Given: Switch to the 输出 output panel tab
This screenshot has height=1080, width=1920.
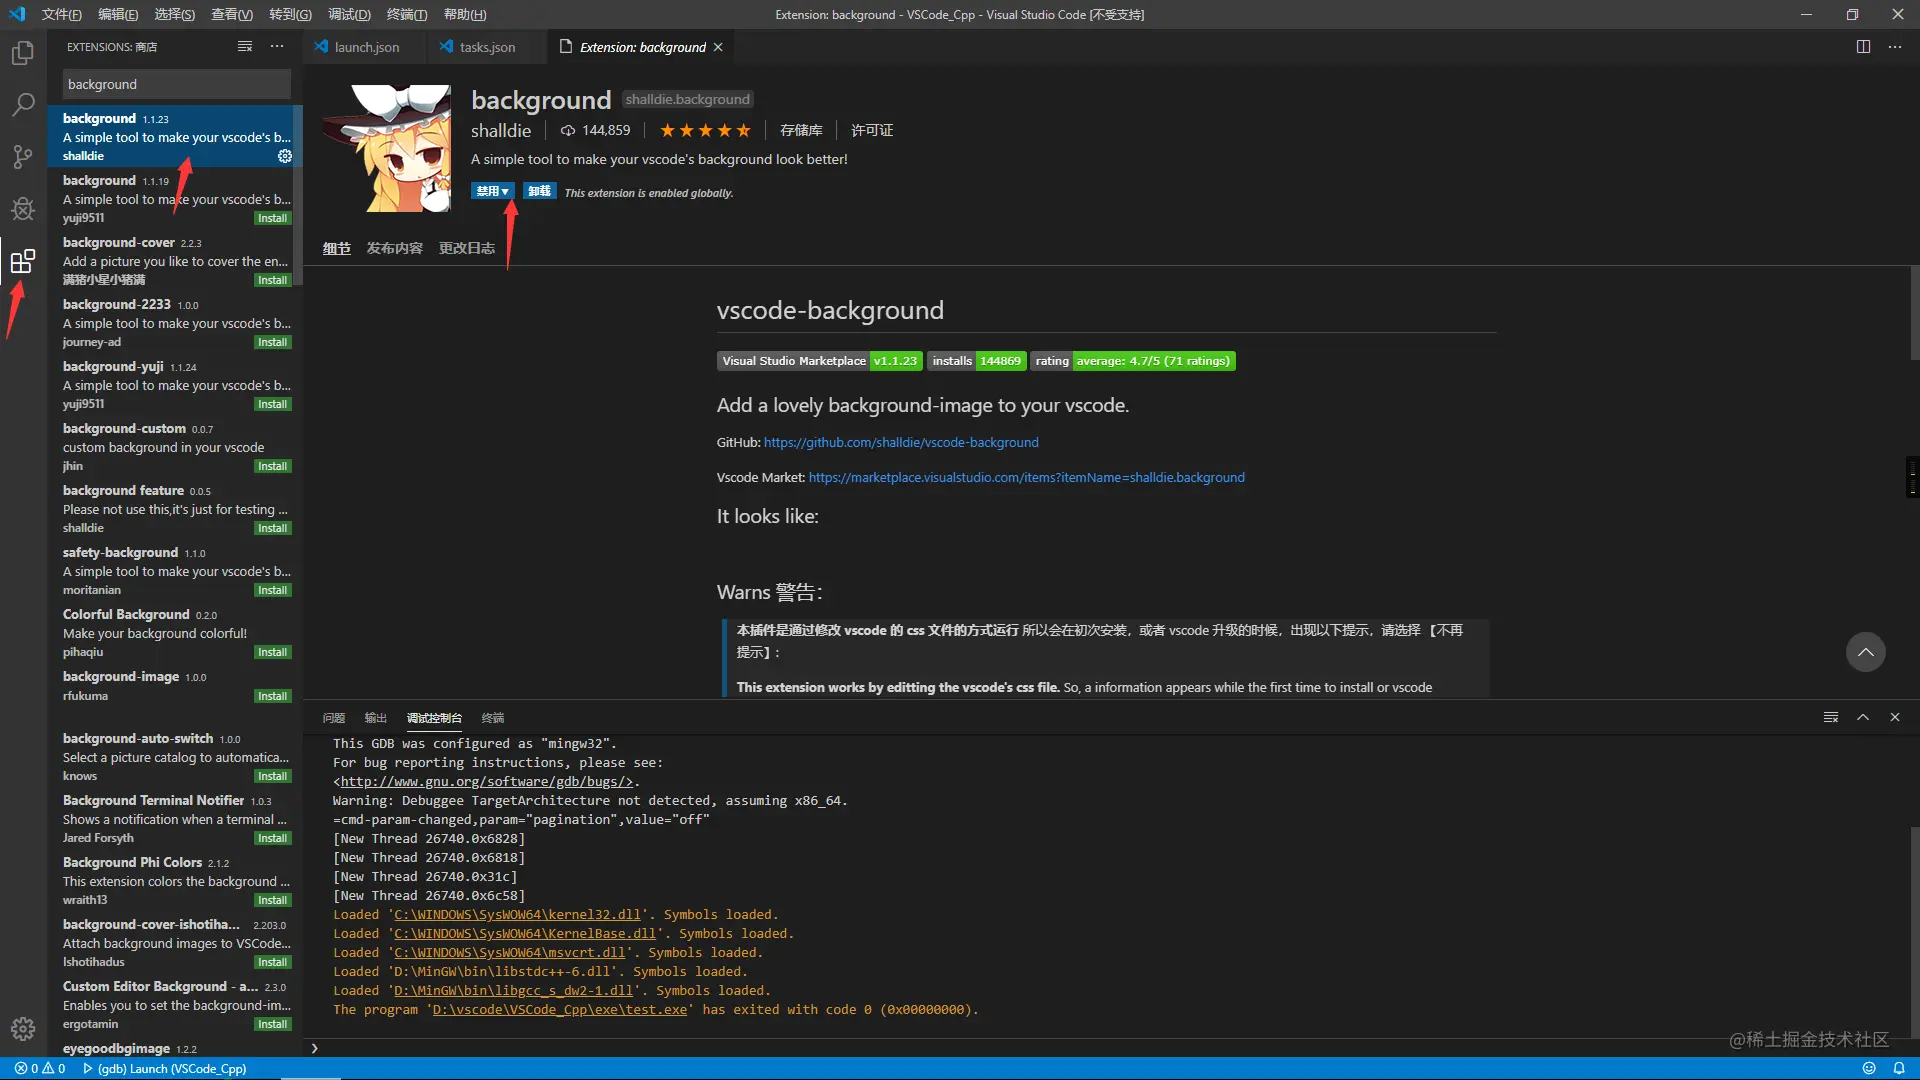Looking at the screenshot, I should tap(376, 718).
